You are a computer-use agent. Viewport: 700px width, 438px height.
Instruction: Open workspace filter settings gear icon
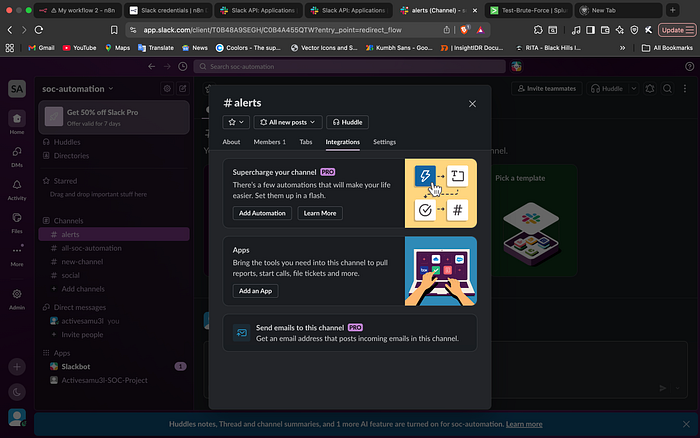tap(167, 88)
